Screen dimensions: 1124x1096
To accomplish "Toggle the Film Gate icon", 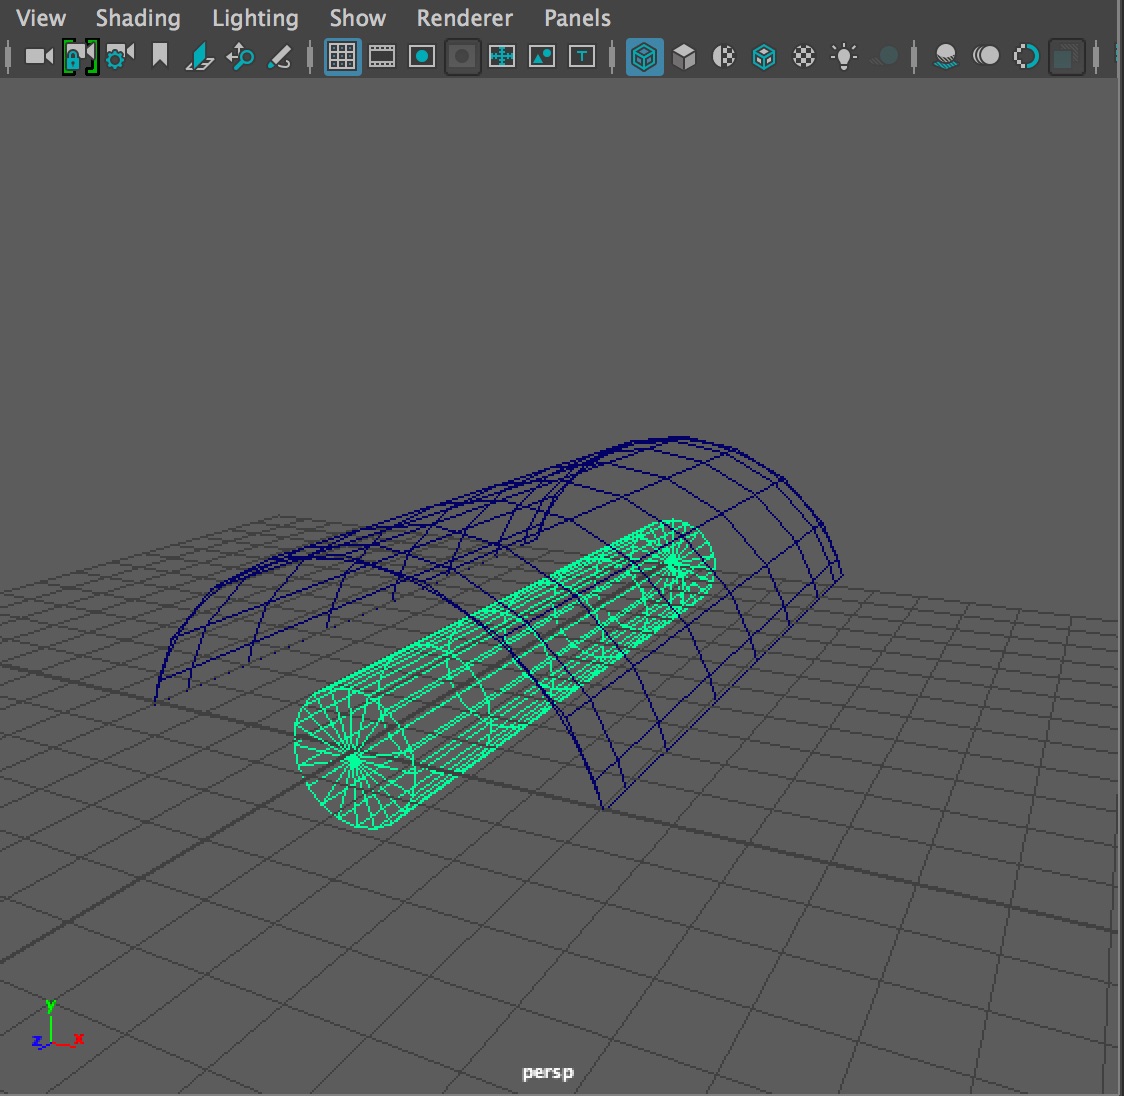I will (382, 57).
